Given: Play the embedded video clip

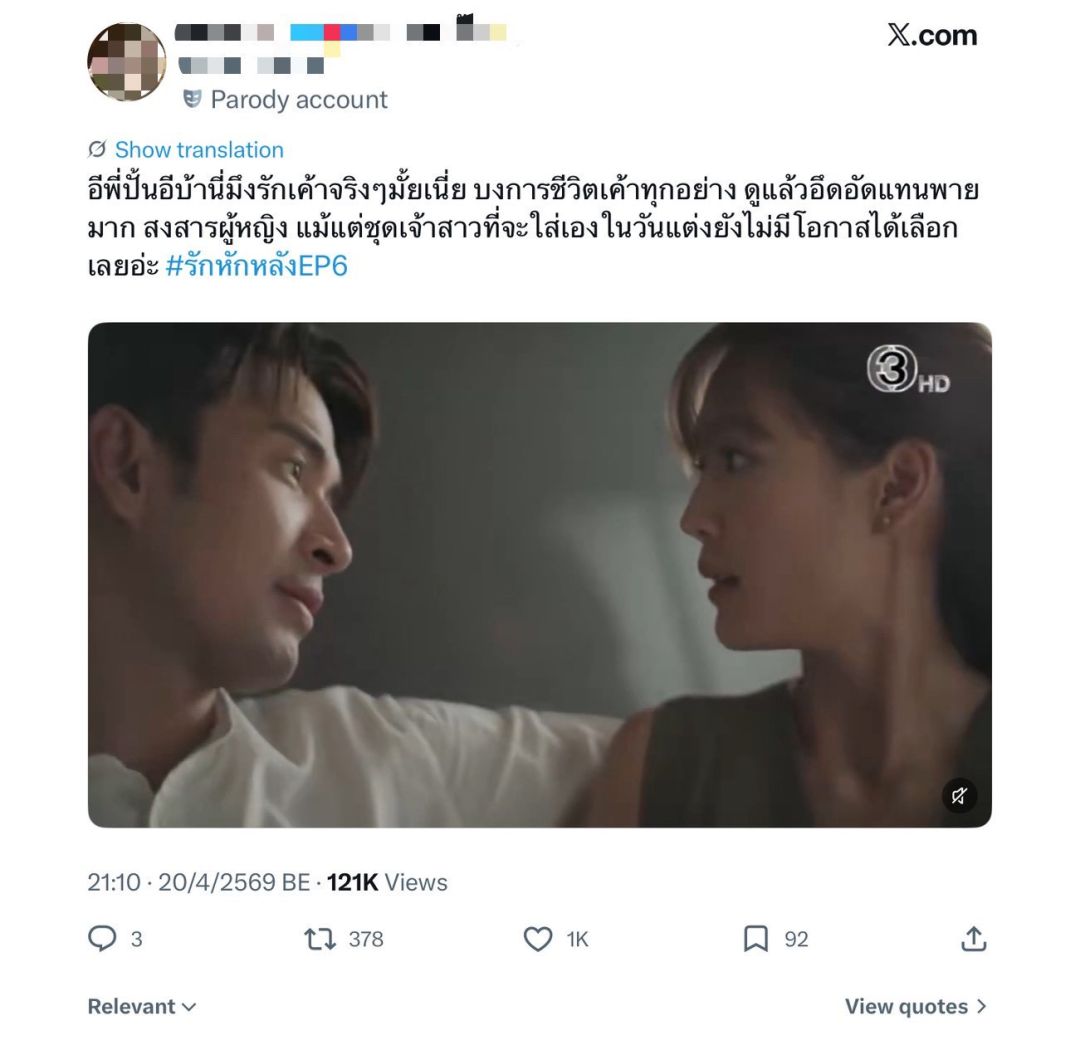Looking at the screenshot, I should click(539, 575).
